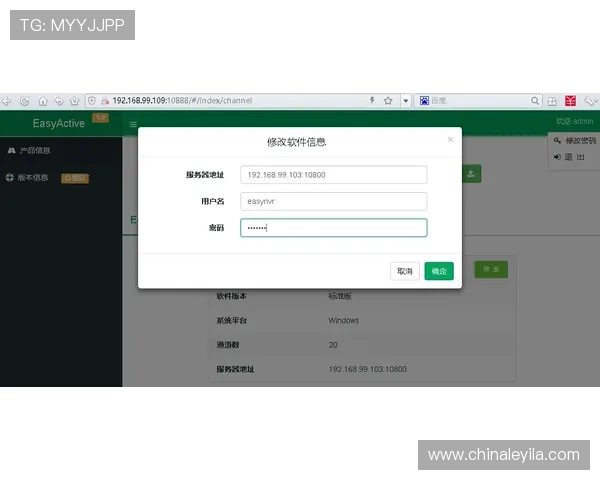Screen dimensions: 600x480
Task: Click the orange badge beside 版本信息
Action: [75, 178]
